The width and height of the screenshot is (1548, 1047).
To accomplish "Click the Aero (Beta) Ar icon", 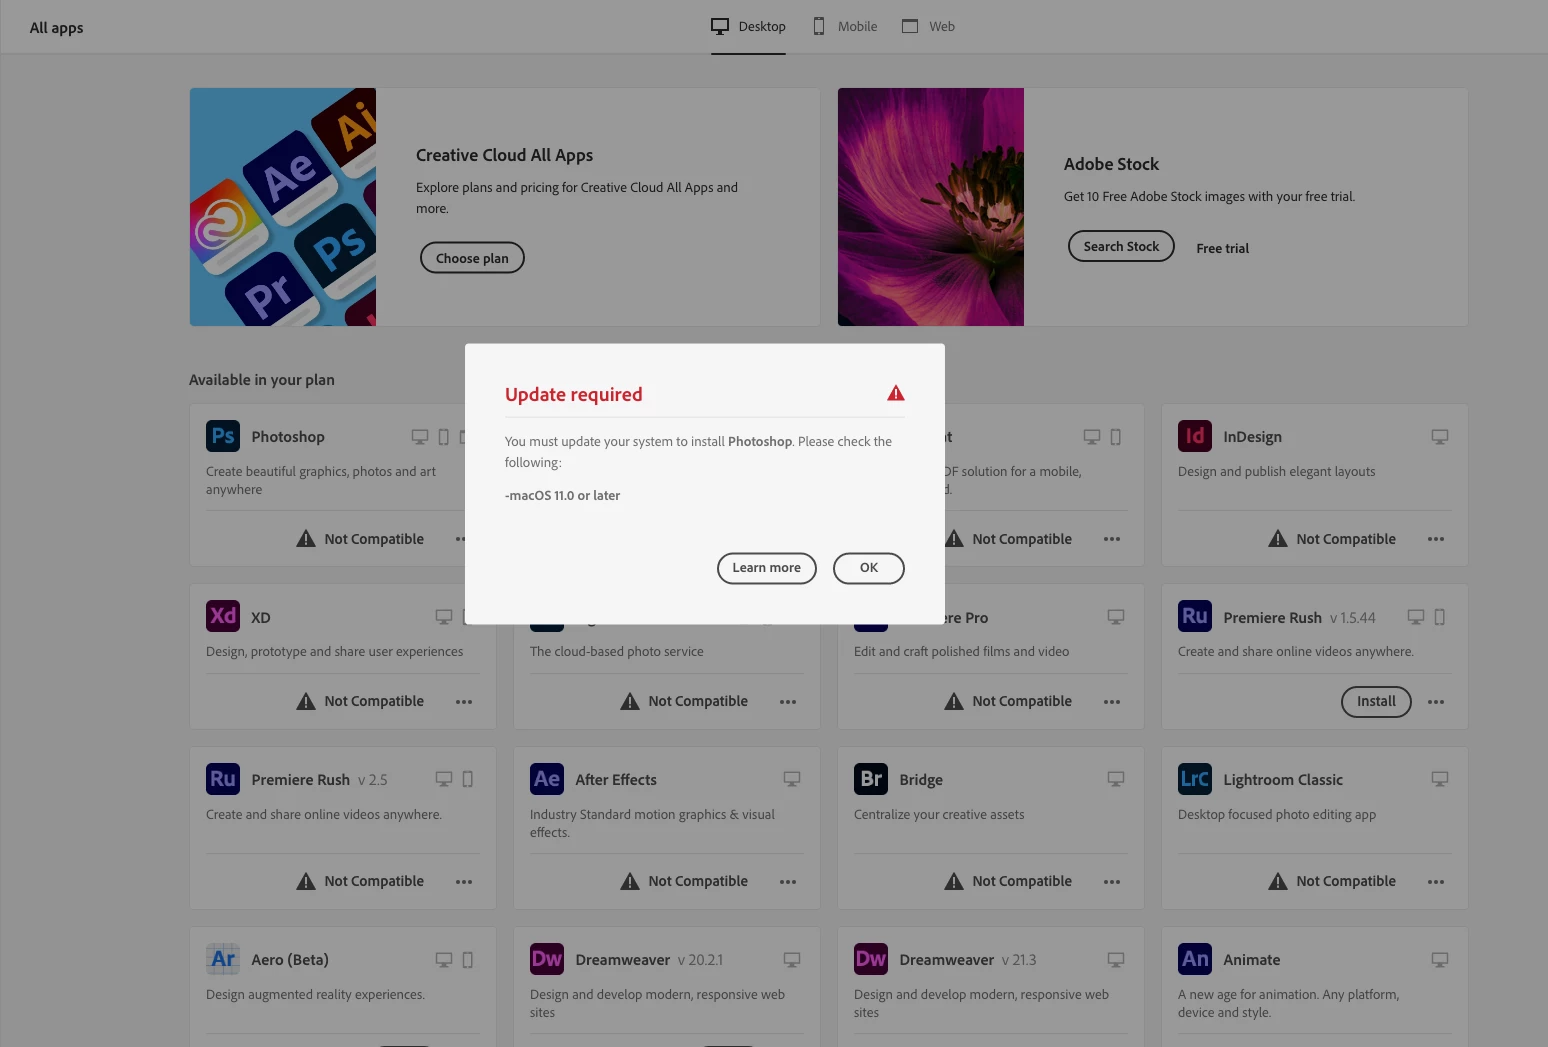I will 223,959.
